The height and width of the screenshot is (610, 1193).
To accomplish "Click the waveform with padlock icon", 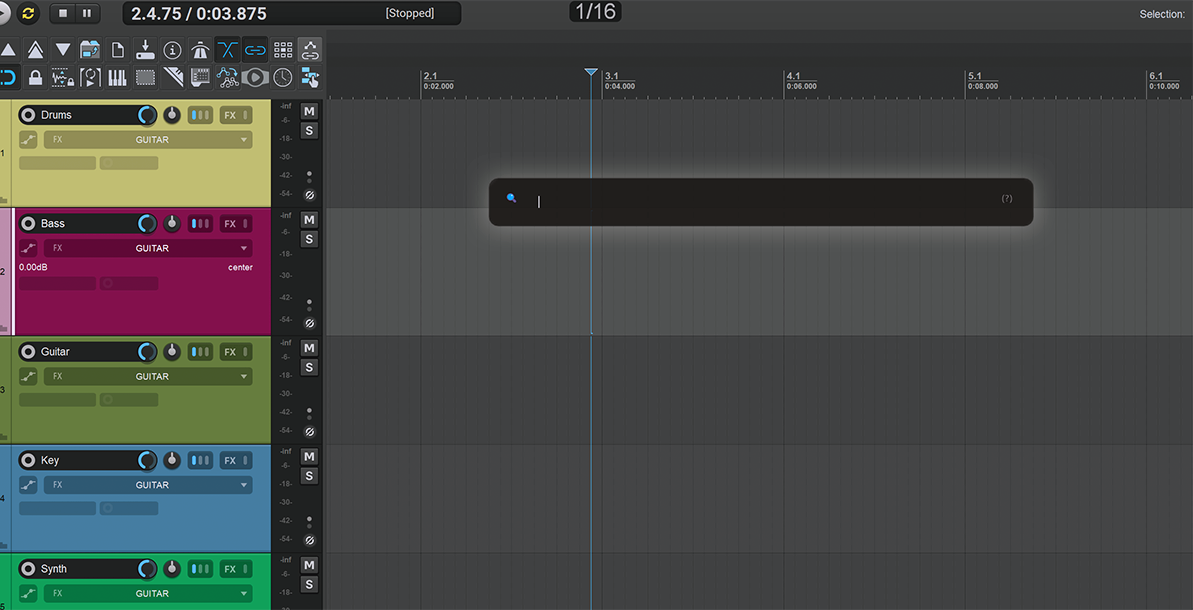I will [62, 77].
